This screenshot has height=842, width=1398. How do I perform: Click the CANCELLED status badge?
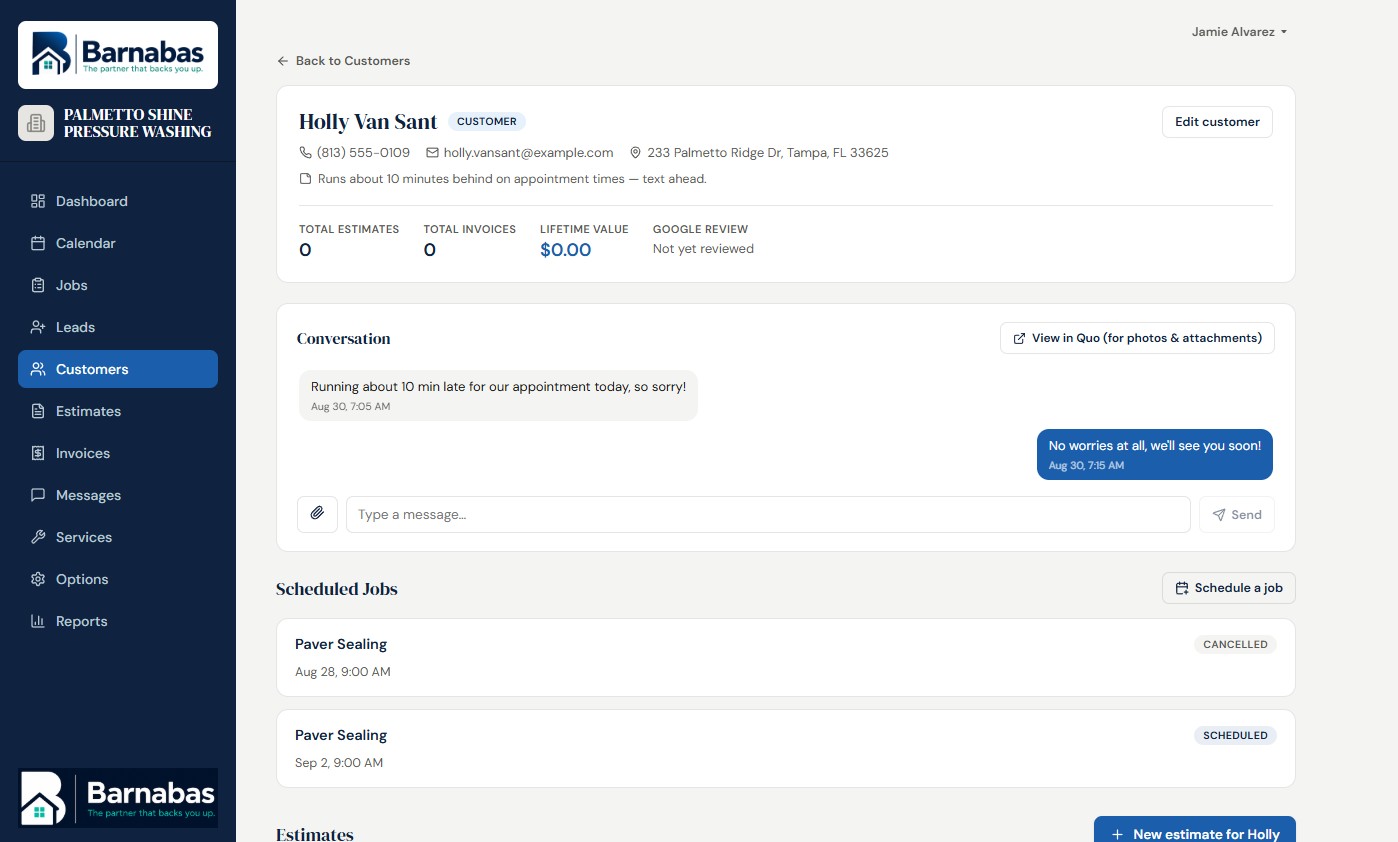[x=1235, y=645]
